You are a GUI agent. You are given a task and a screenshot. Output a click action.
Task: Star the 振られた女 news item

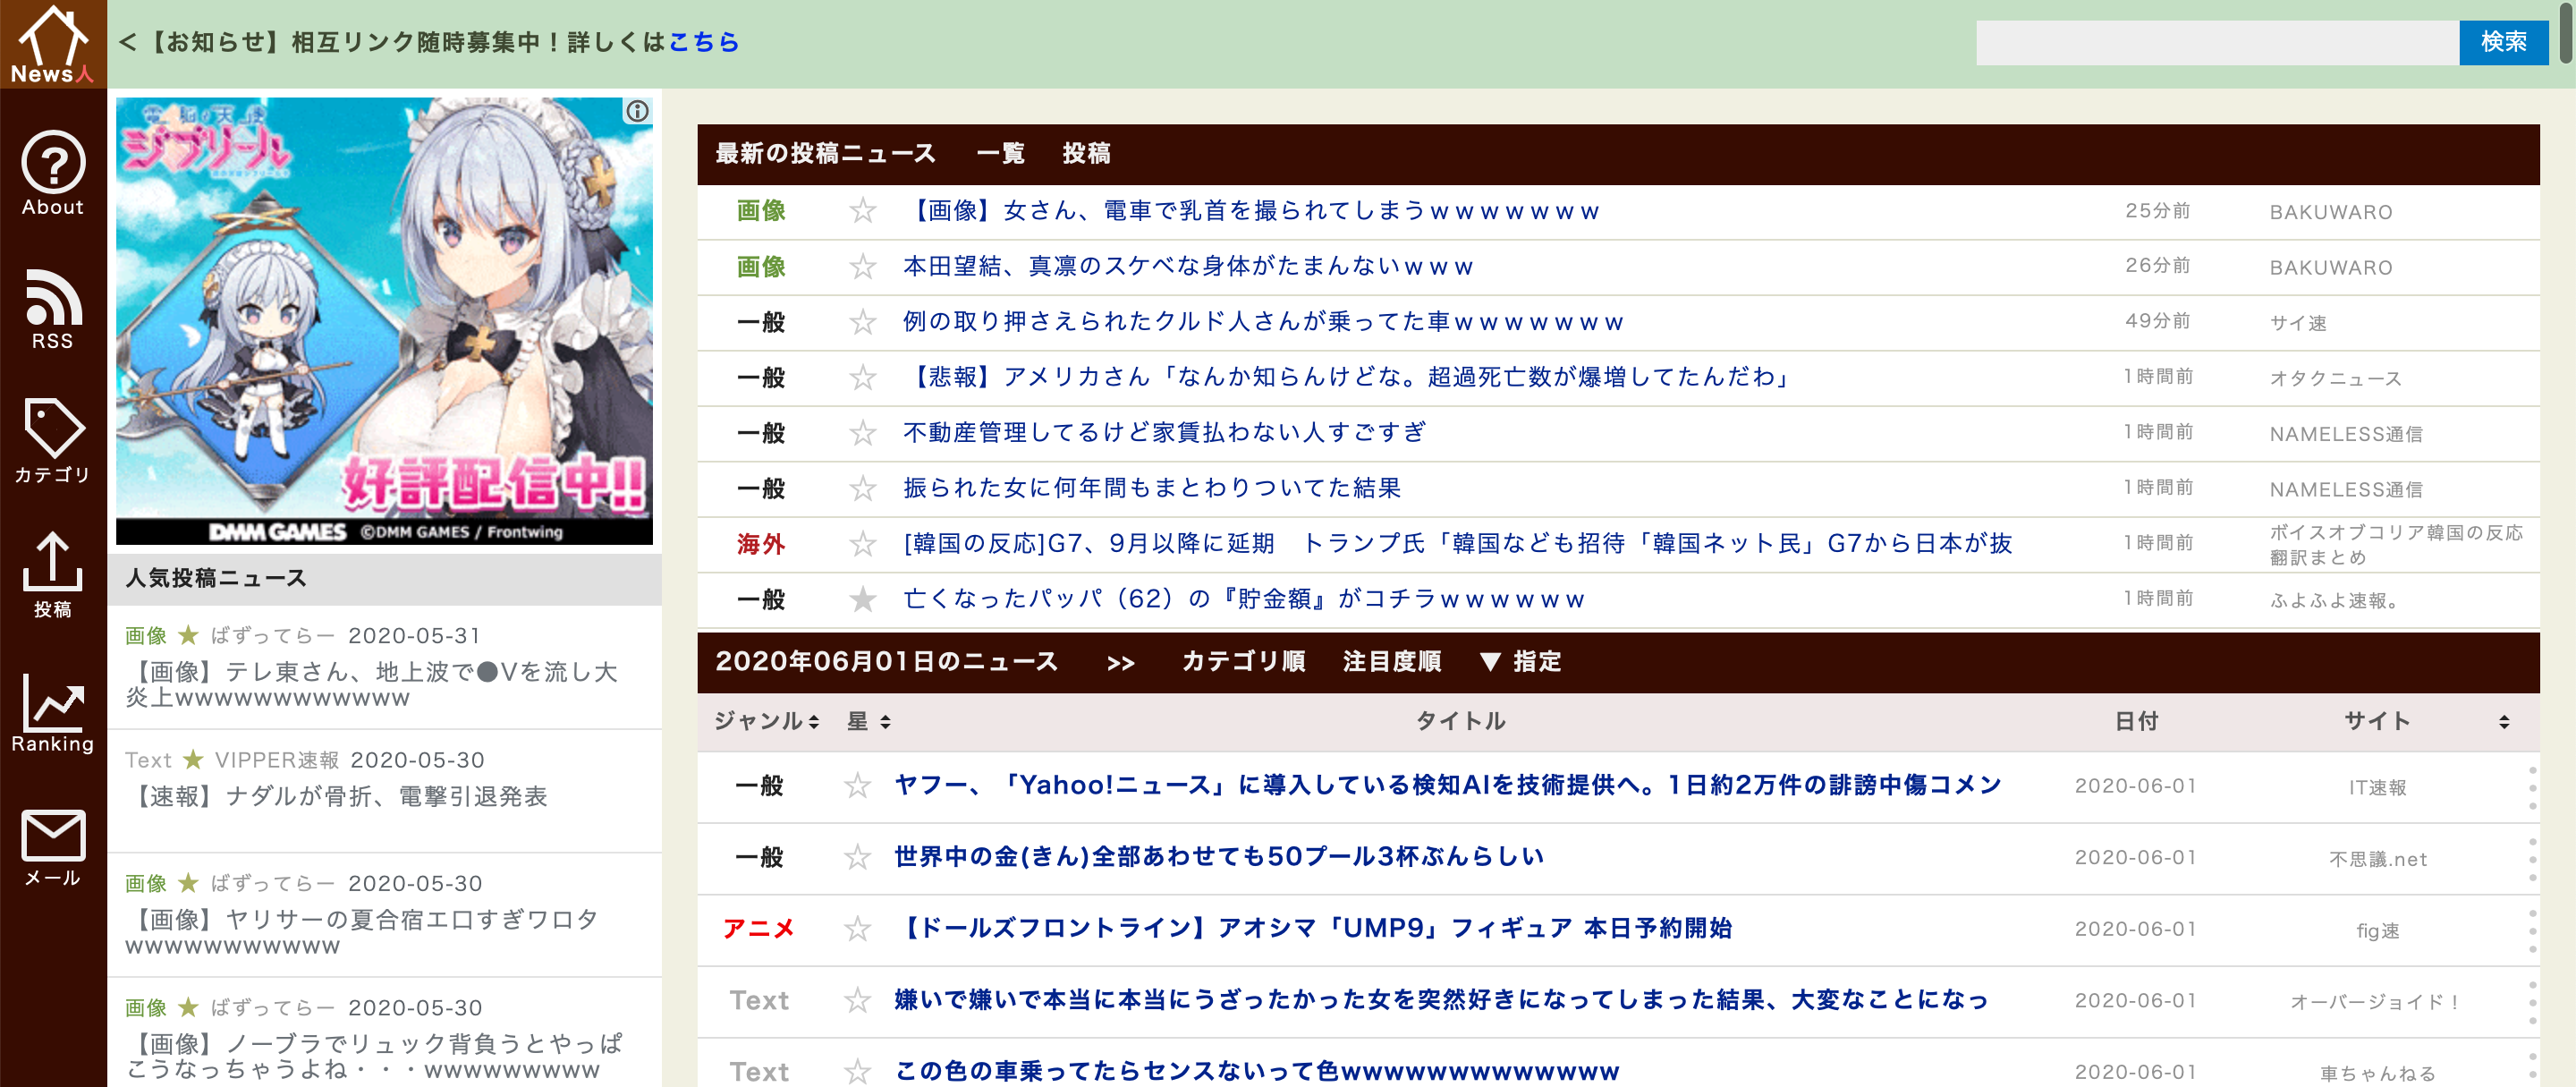[x=862, y=489]
